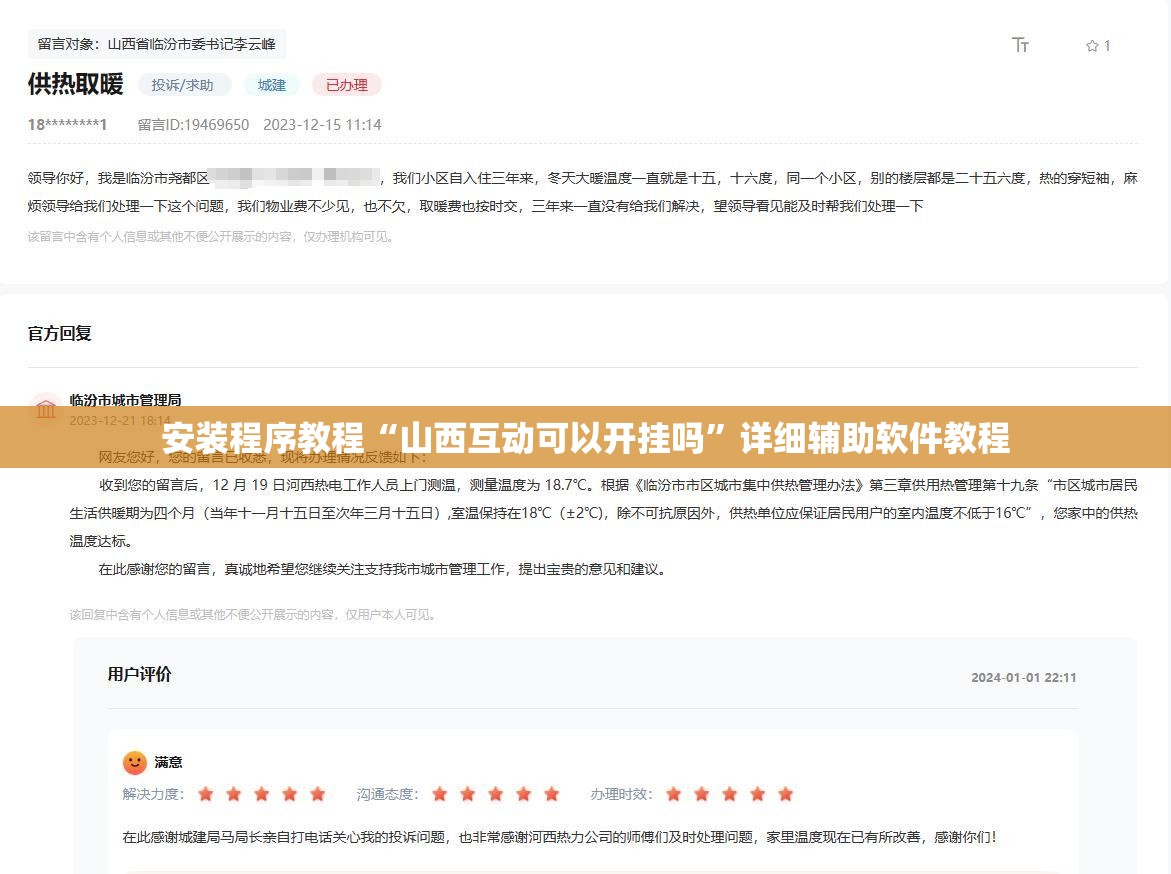Click the user comment thanking 马局长
The image size is (1171, 874).
559,837
